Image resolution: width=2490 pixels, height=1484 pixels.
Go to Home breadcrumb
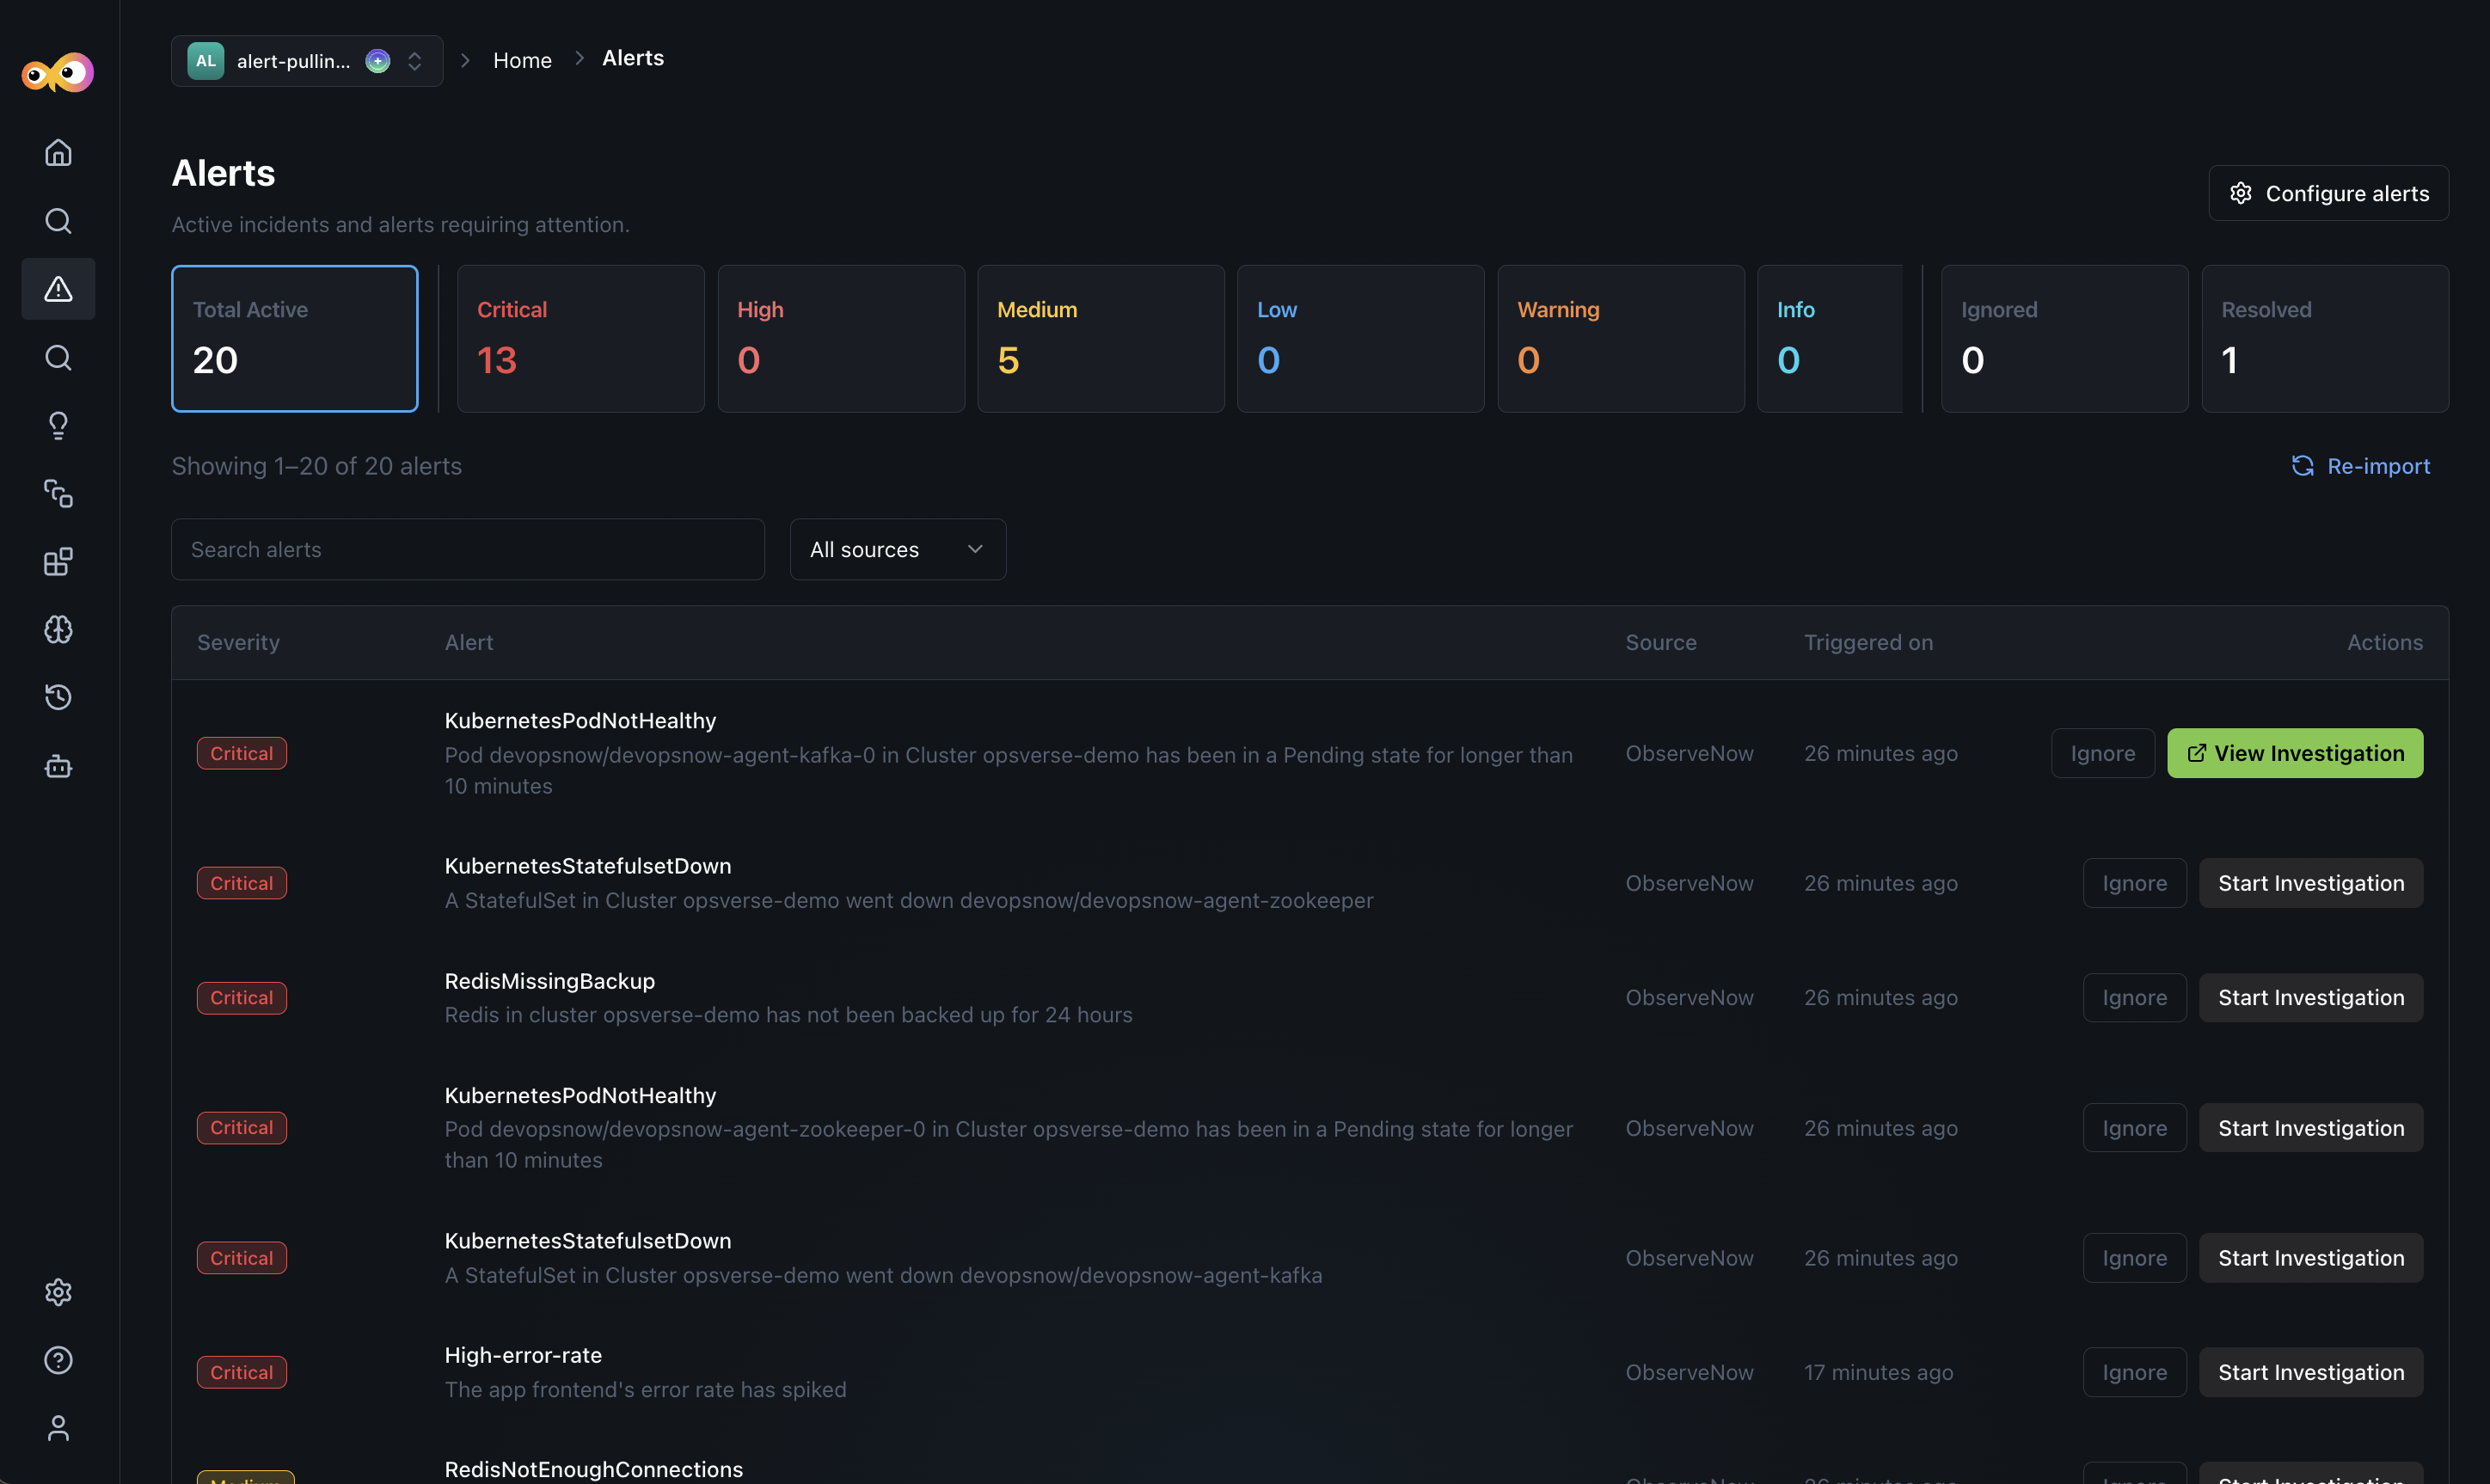coord(522,60)
